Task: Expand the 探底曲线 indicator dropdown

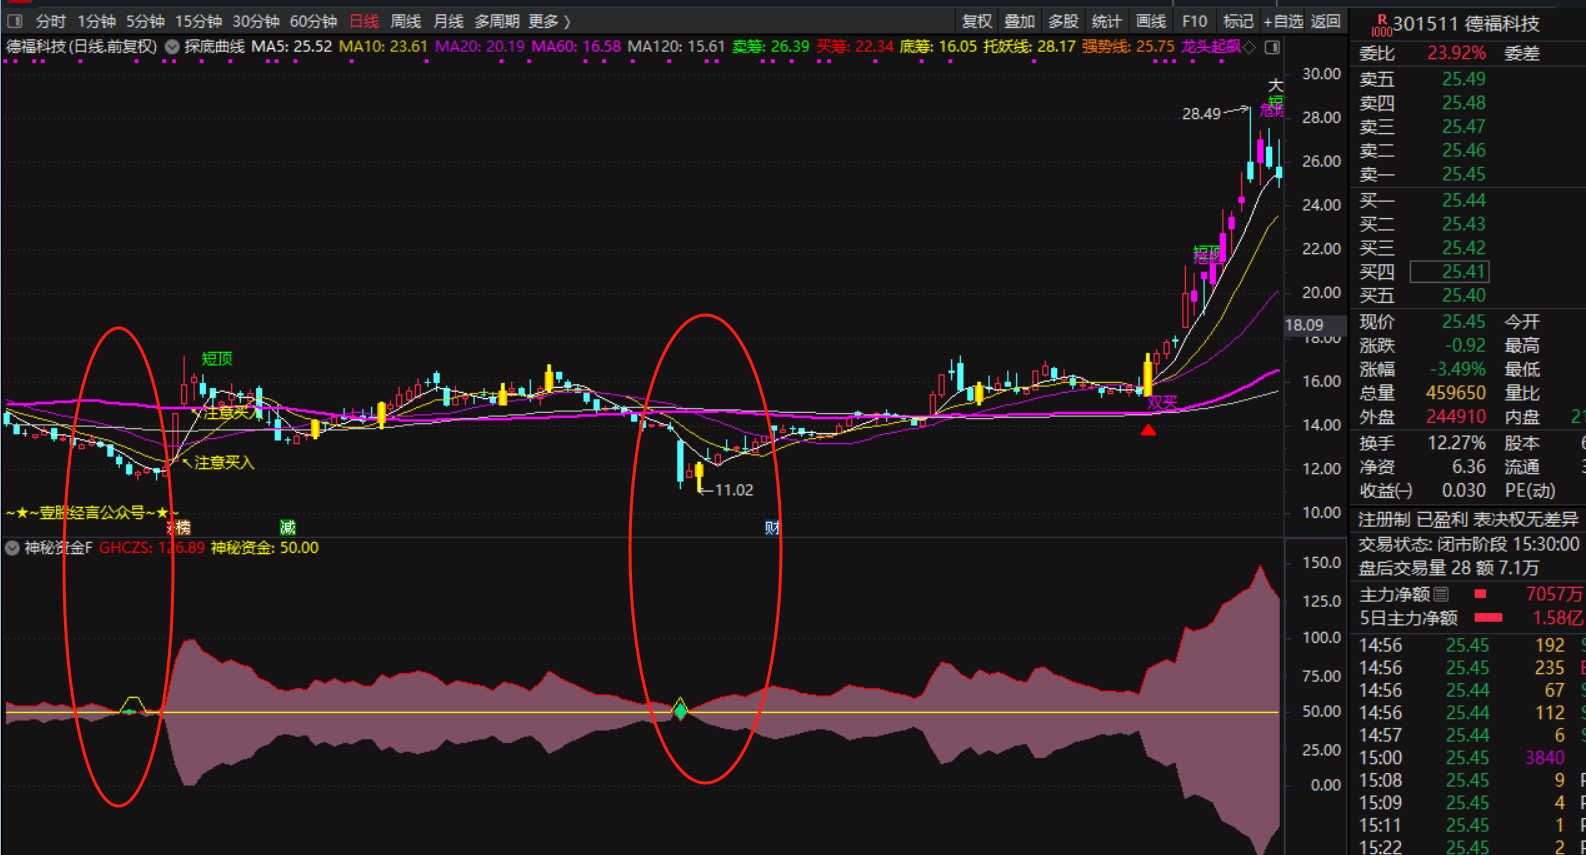Action: click(x=172, y=46)
